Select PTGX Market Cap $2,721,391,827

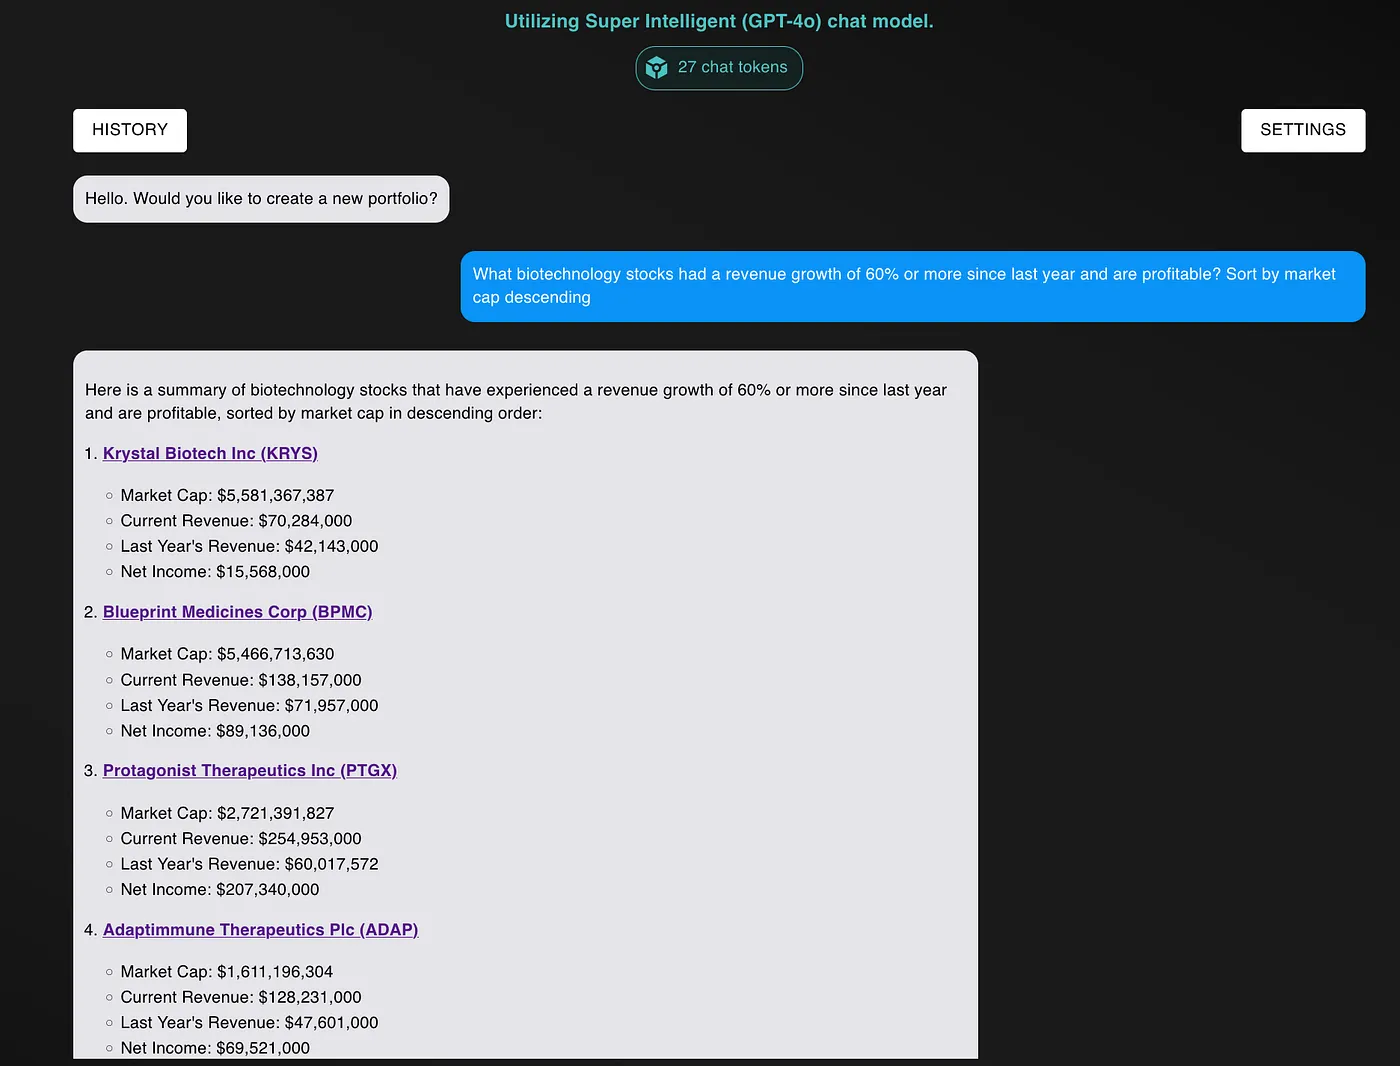click(x=227, y=813)
